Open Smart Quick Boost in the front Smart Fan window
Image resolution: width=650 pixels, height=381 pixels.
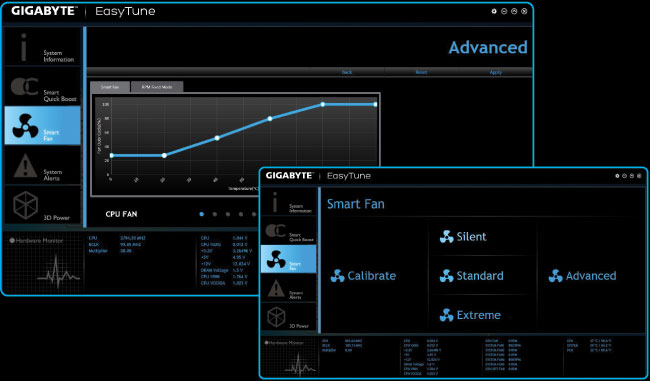[x=289, y=230]
